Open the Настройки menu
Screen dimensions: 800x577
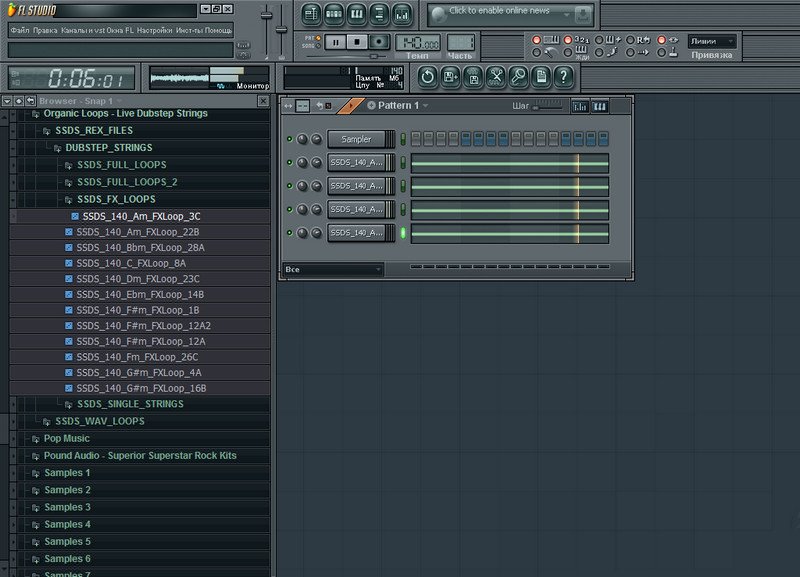(x=154, y=30)
